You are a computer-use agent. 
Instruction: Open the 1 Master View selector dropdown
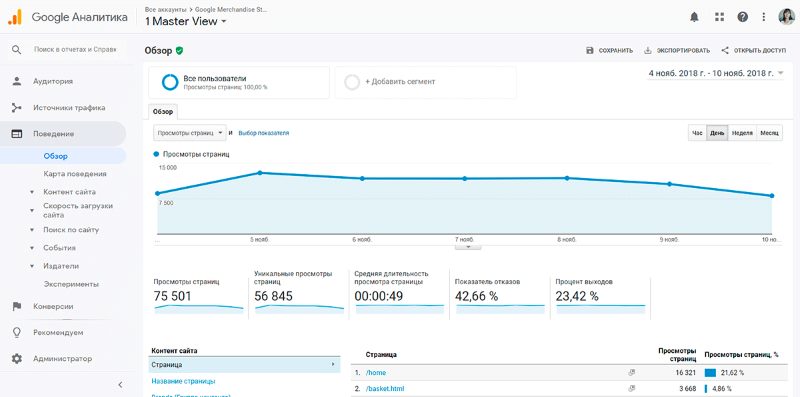click(x=186, y=21)
